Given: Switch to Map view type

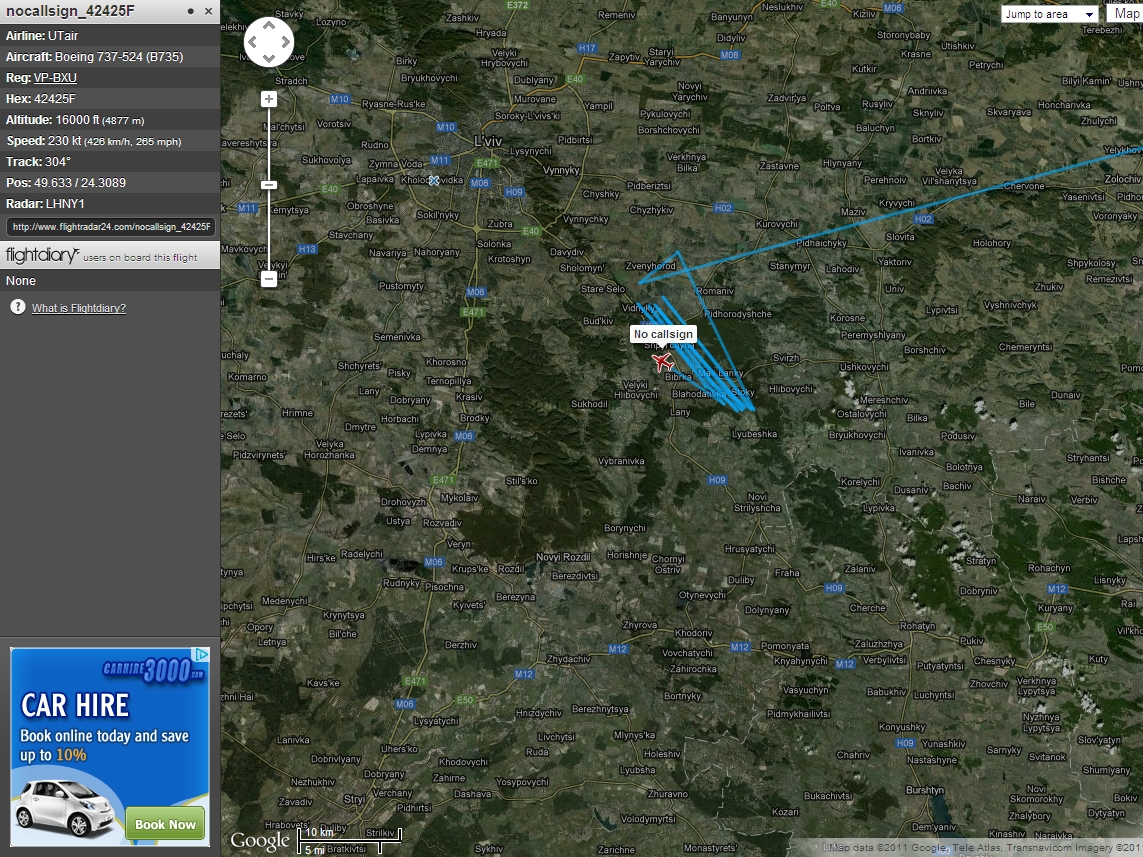Looking at the screenshot, I should pos(1126,14).
